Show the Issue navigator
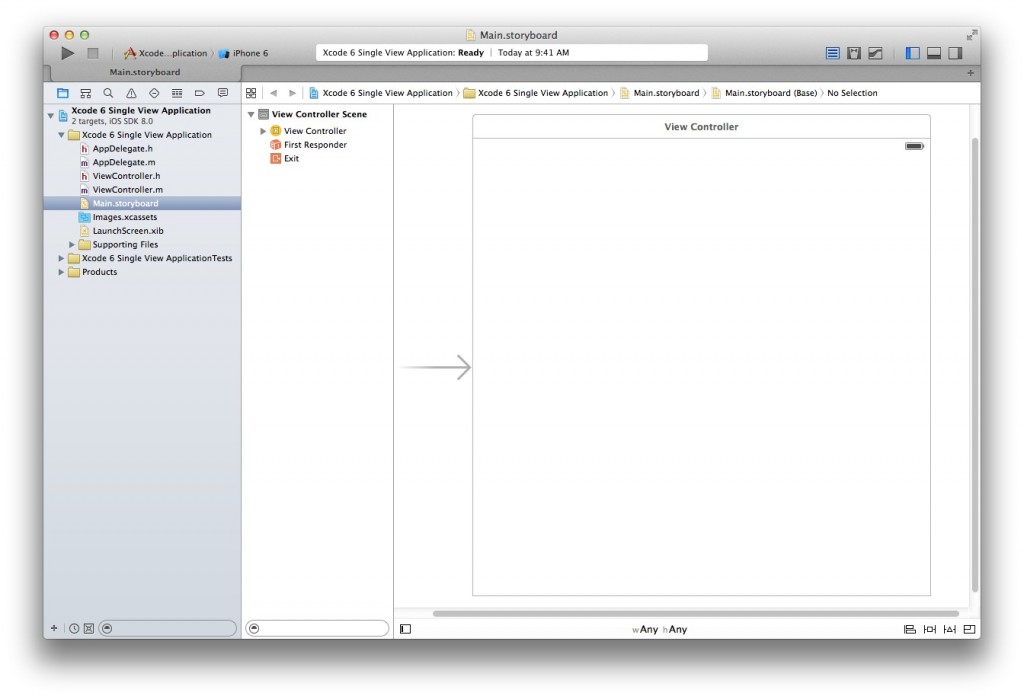This screenshot has width=1024, height=699. [x=130, y=92]
